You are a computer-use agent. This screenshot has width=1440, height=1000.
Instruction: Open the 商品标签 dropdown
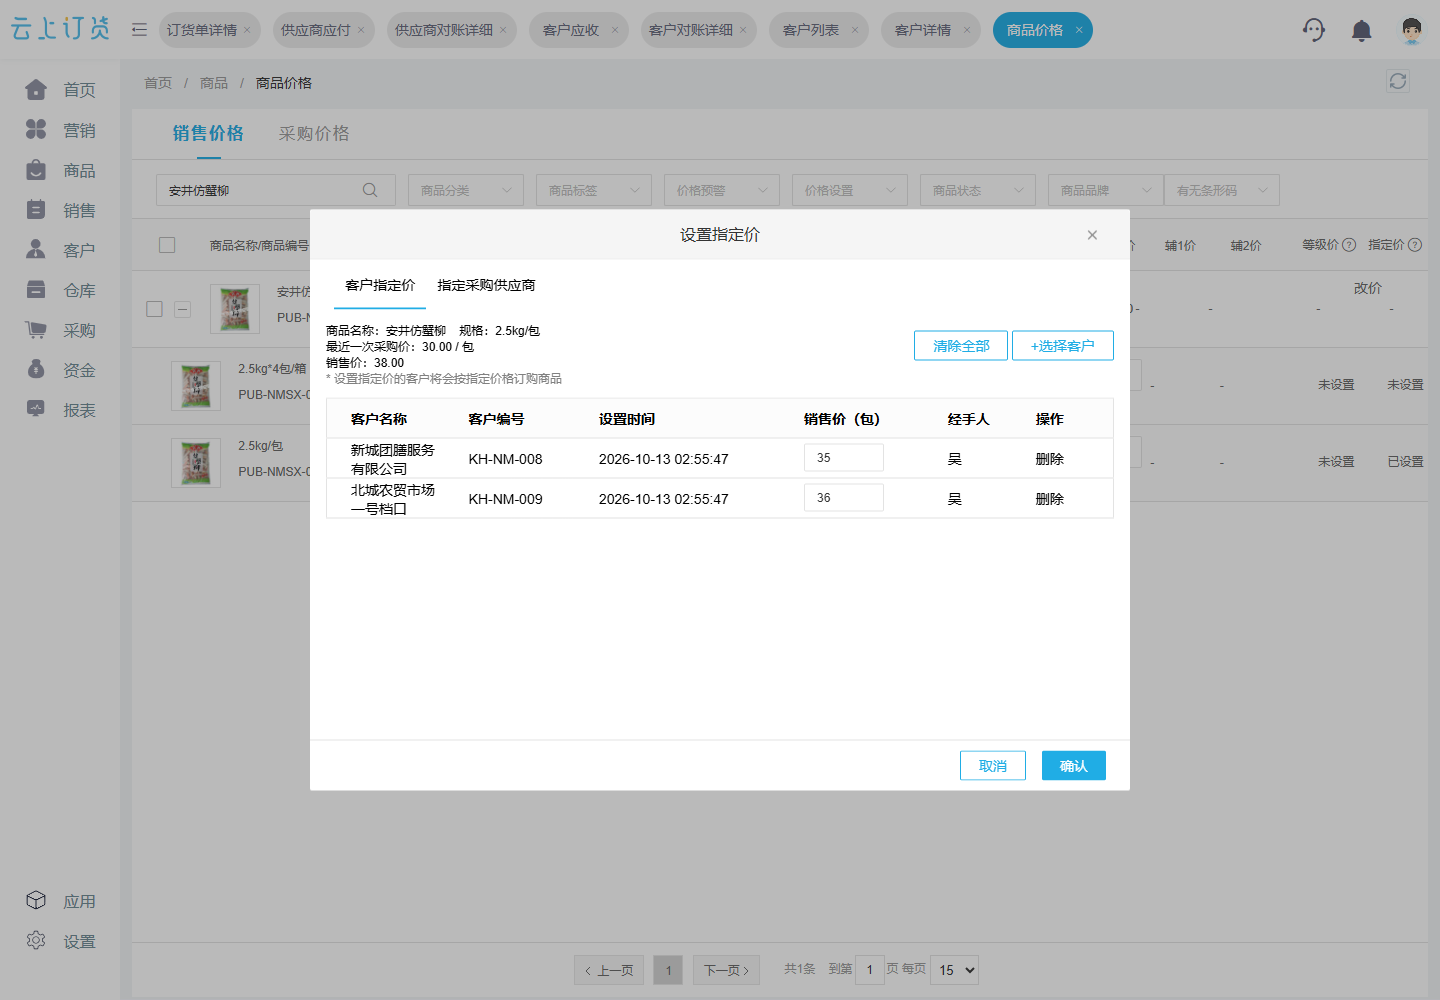tap(594, 190)
